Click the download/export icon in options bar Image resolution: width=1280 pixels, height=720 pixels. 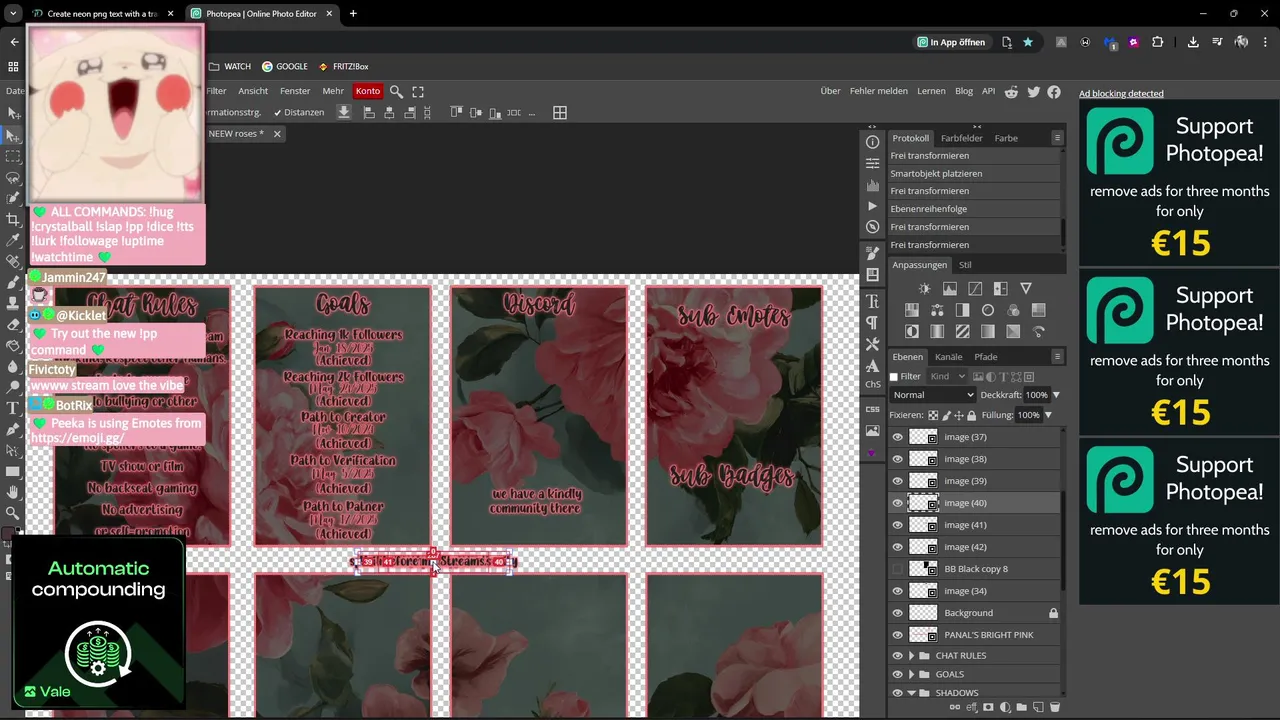[344, 112]
